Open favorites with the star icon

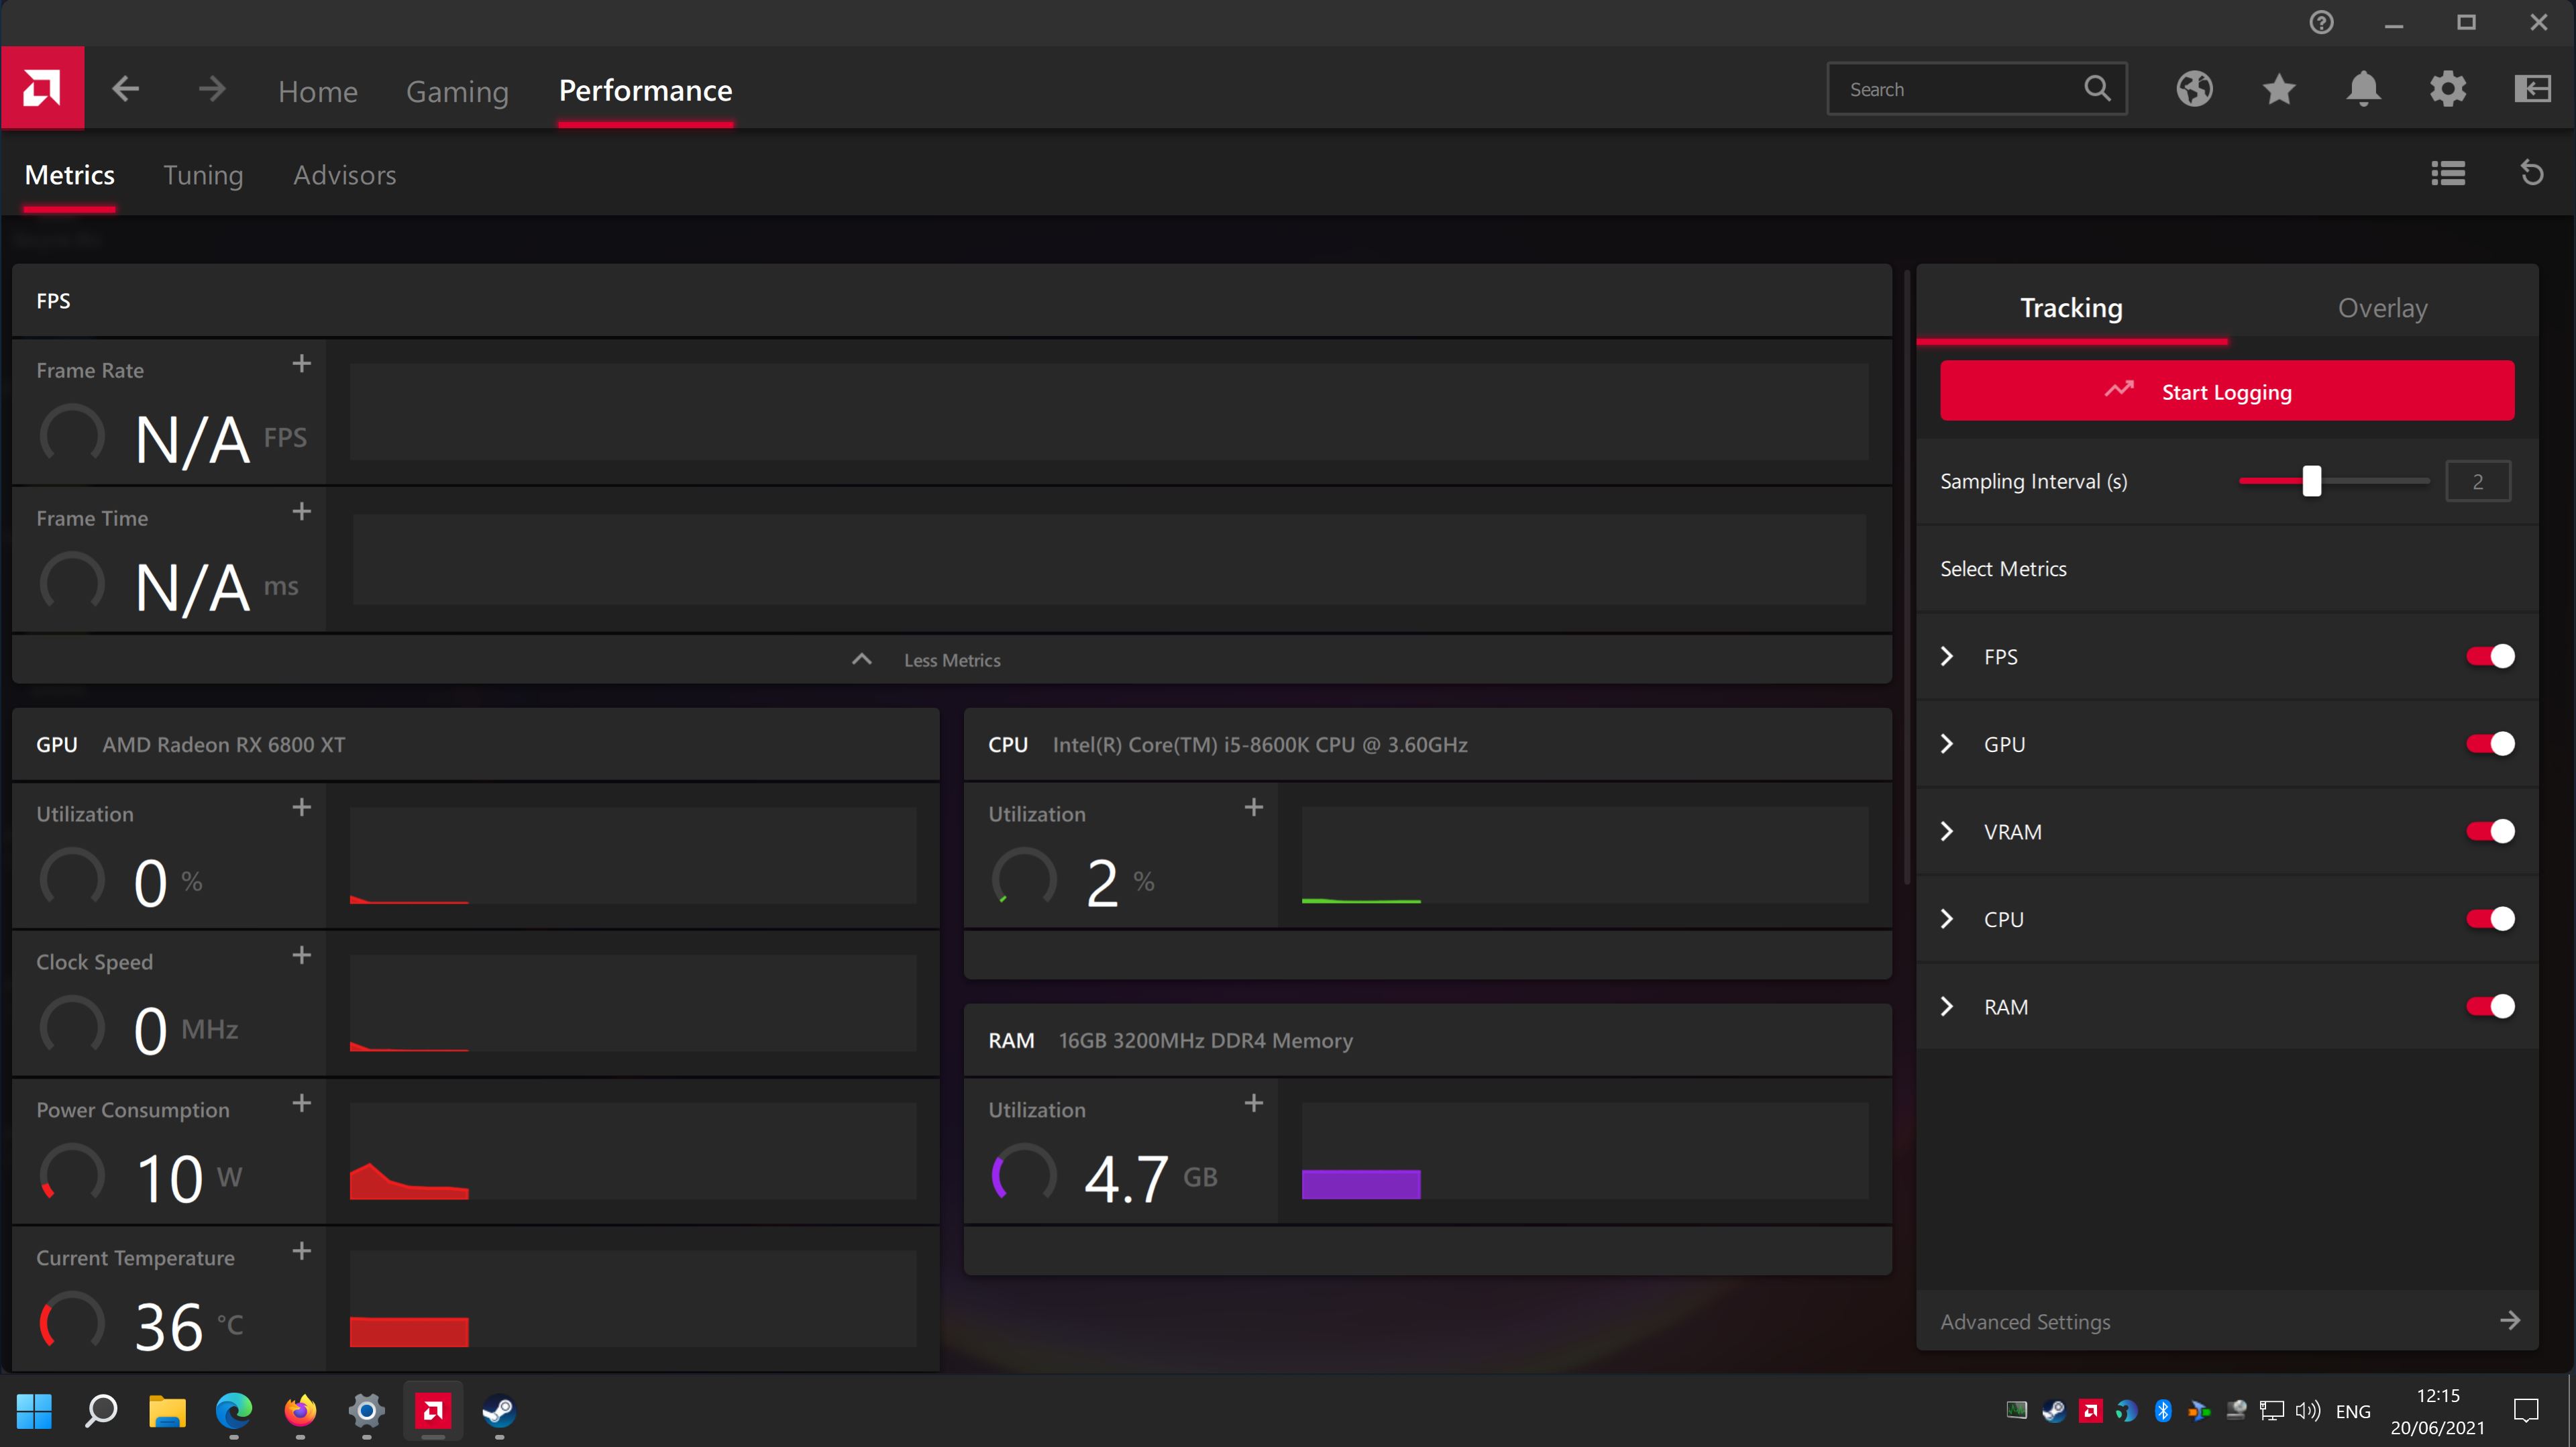click(2279, 89)
